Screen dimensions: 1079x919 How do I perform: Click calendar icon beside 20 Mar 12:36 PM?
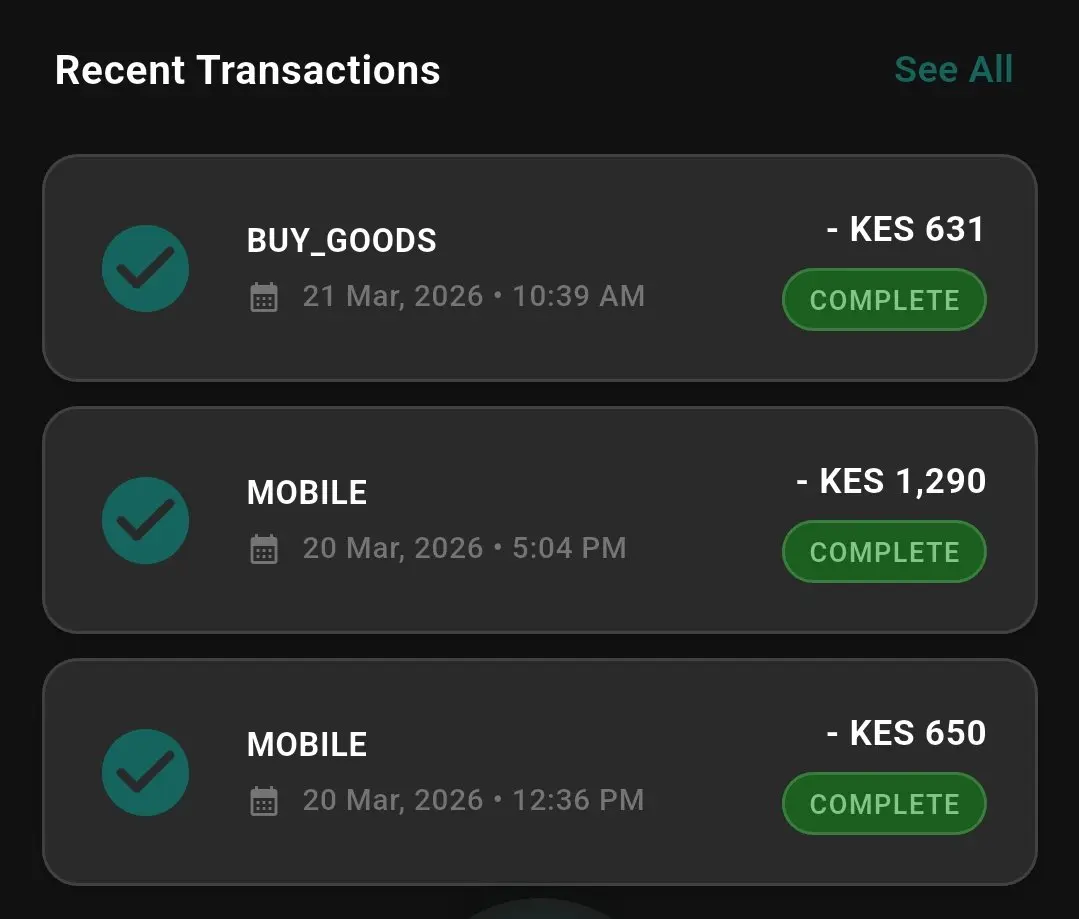click(264, 801)
